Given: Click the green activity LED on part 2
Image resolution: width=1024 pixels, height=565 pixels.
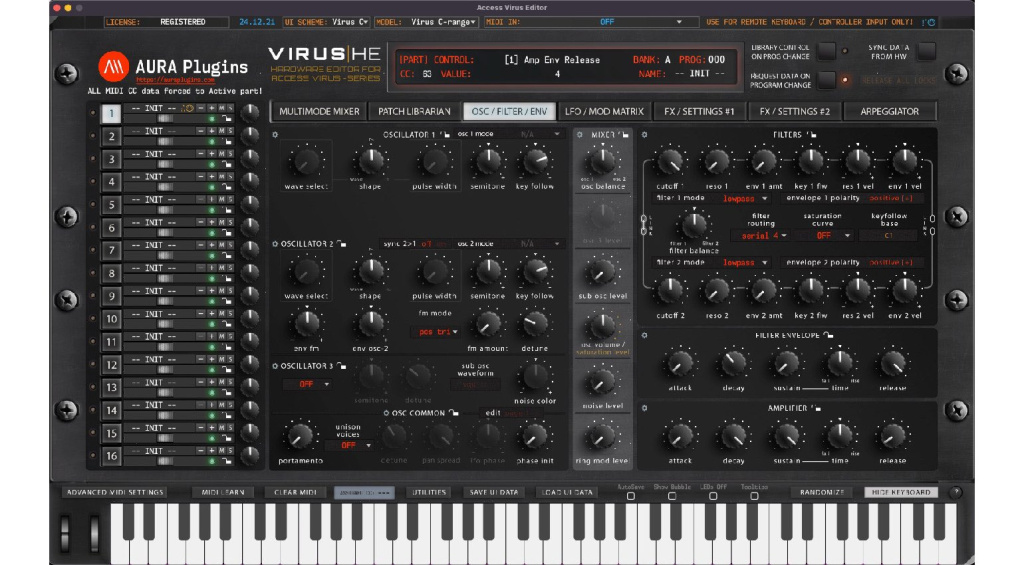Looking at the screenshot, I should coord(212,142).
